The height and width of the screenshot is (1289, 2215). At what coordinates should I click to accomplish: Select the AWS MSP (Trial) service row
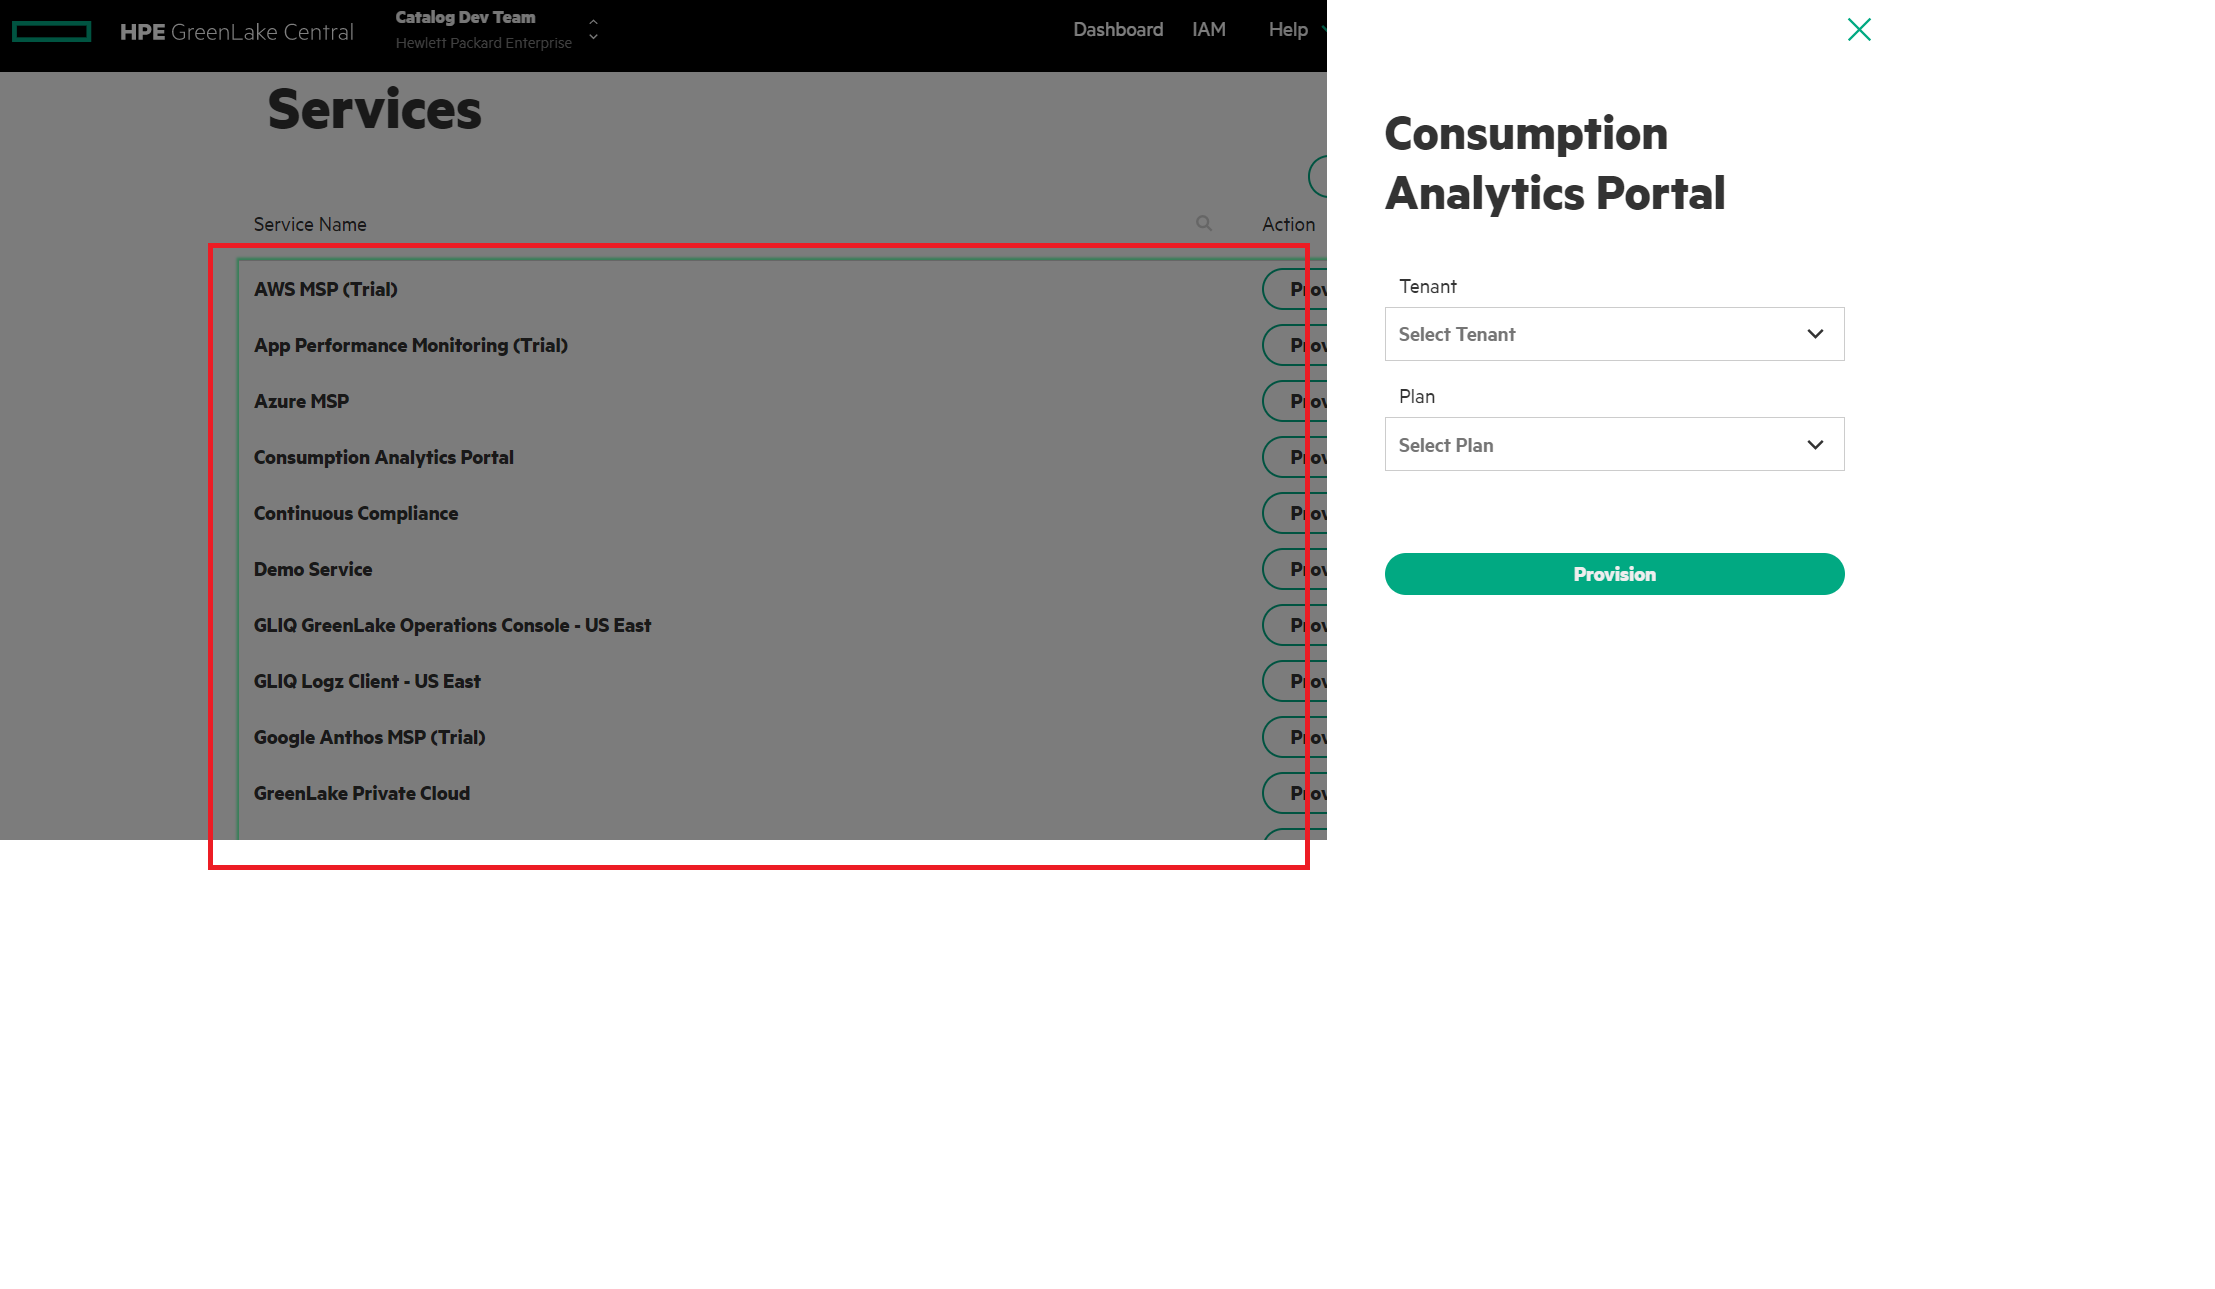click(326, 289)
